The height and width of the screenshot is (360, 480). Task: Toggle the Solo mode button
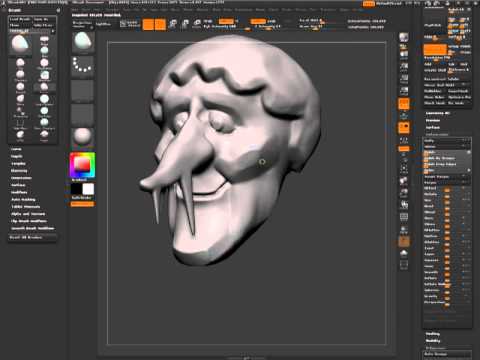[x=404, y=253]
